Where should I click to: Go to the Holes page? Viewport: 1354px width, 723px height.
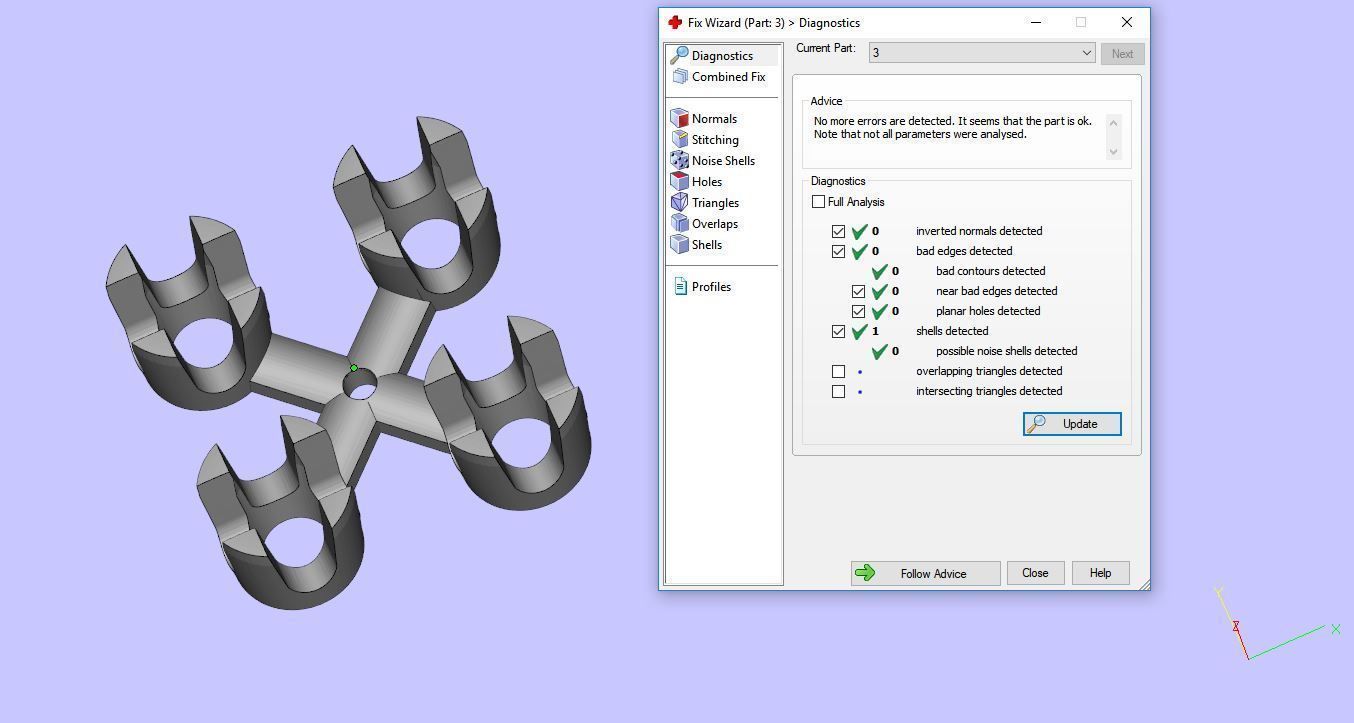coord(707,181)
